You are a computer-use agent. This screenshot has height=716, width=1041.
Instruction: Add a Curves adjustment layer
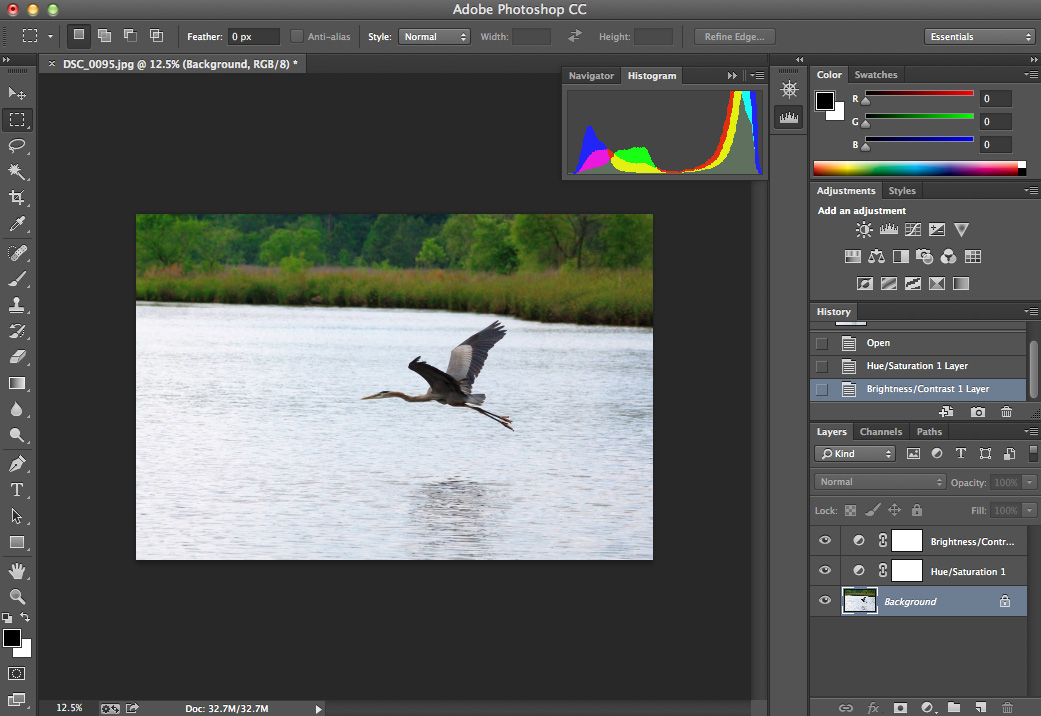tap(912, 229)
